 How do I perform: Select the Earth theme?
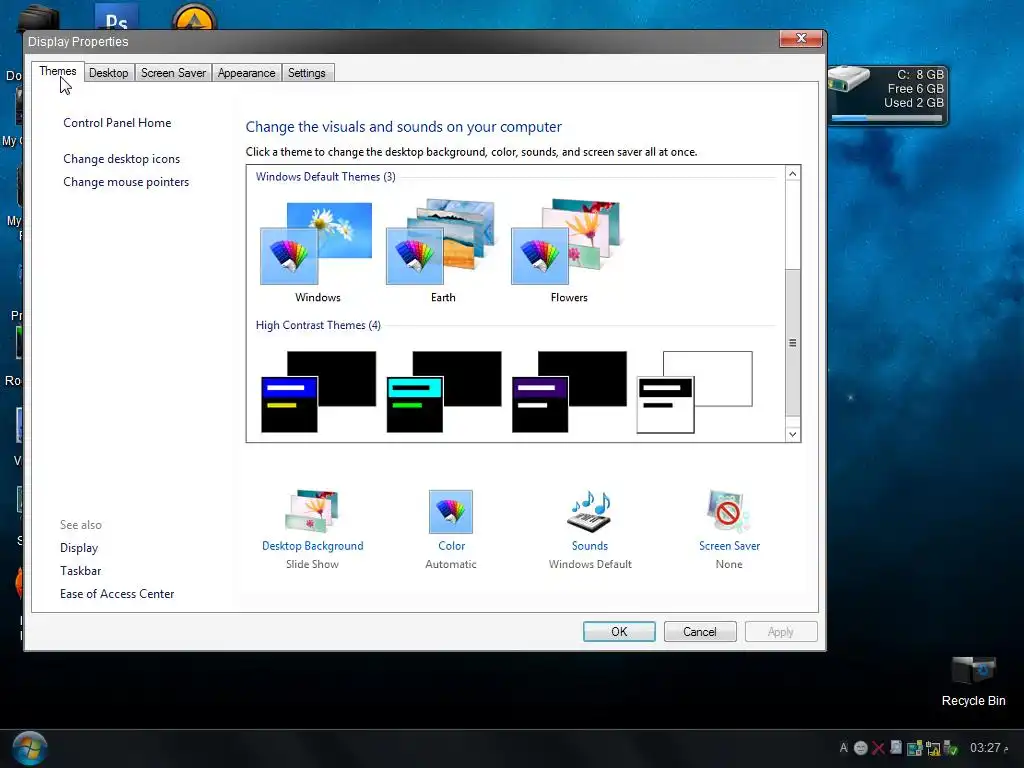point(441,251)
